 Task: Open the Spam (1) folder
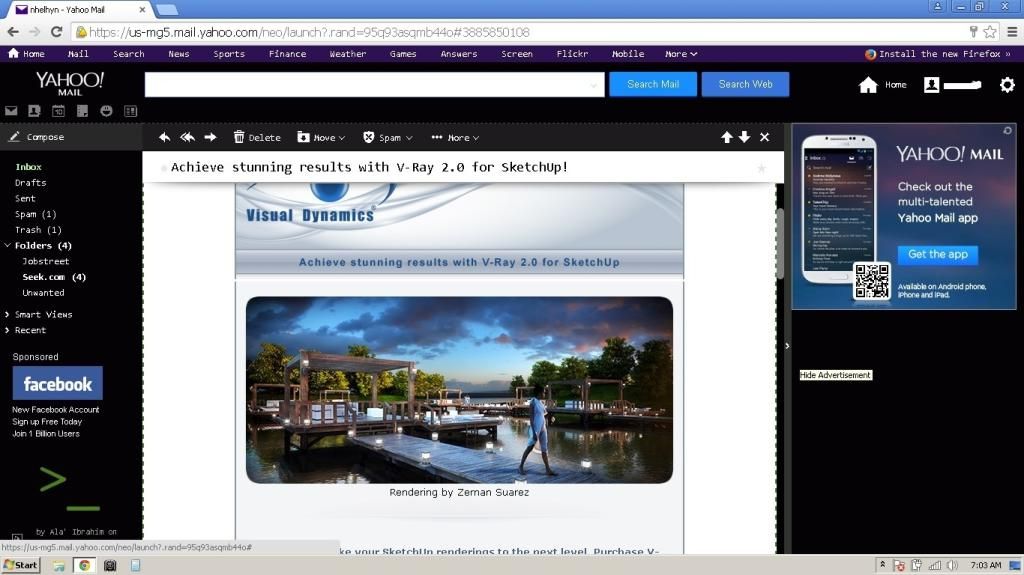point(35,214)
